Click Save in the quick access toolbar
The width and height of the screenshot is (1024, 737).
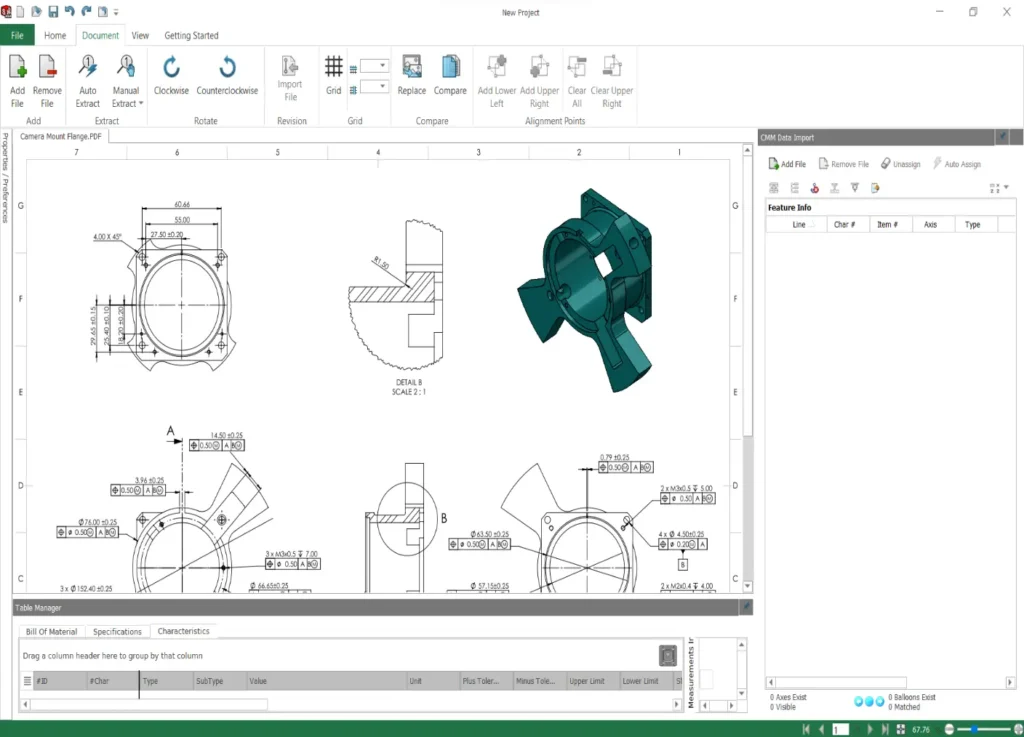pyautogui.click(x=53, y=11)
